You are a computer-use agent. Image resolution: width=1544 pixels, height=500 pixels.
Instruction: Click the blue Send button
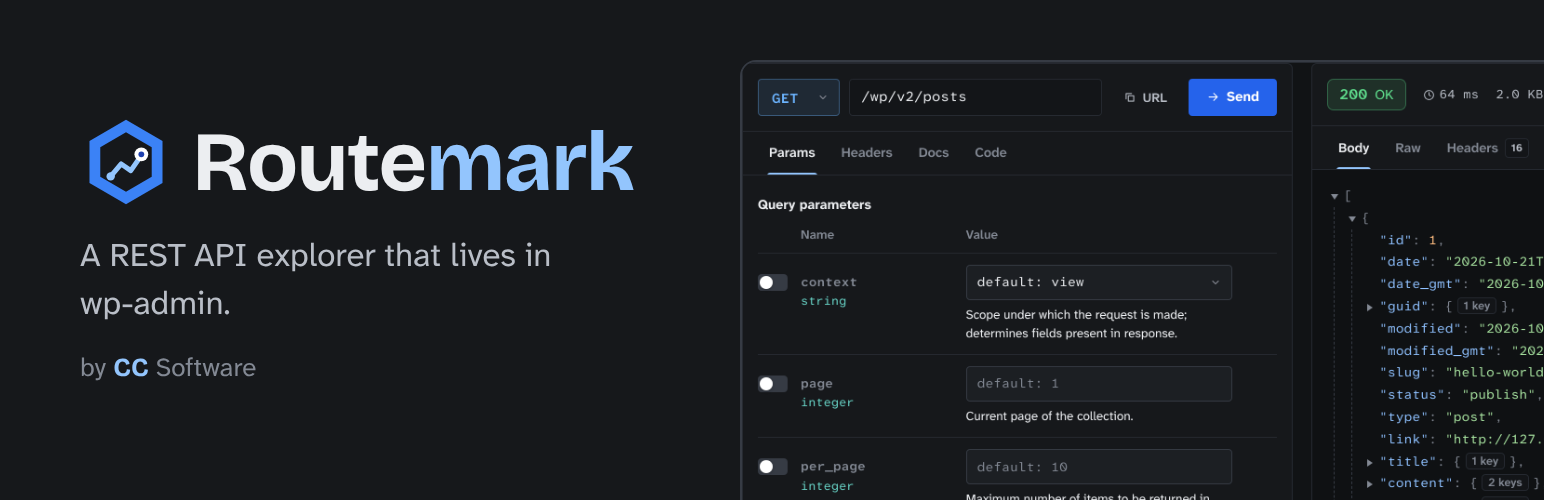point(1232,97)
